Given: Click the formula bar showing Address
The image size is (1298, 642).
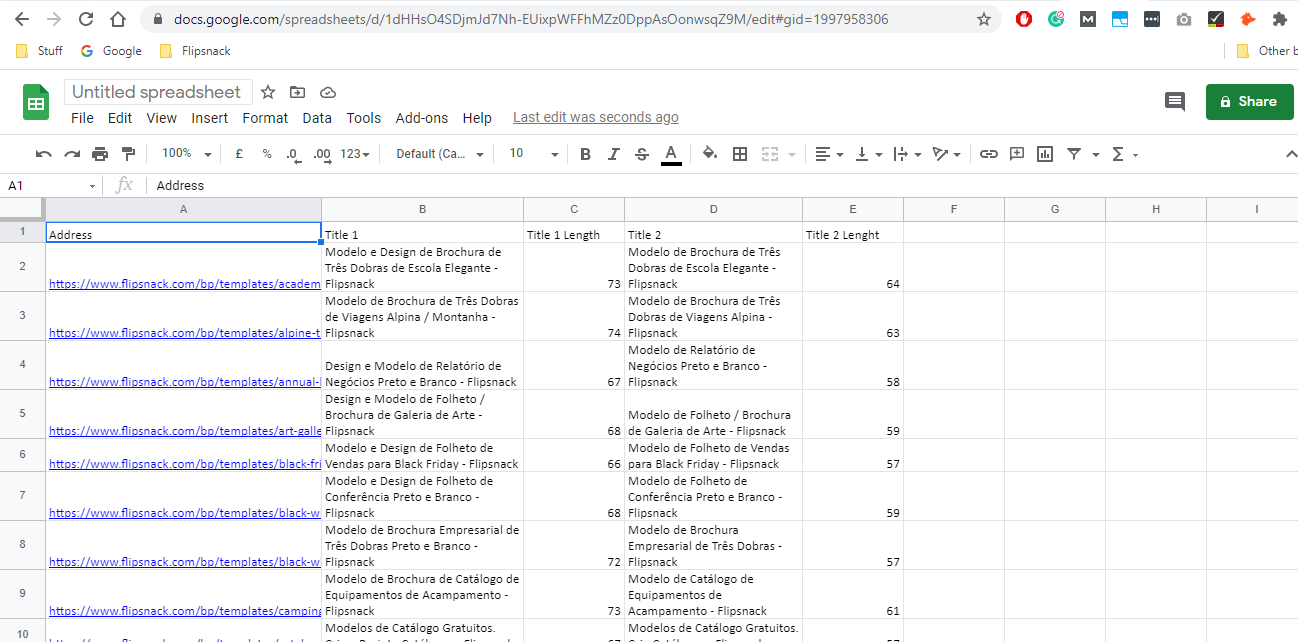Looking at the screenshot, I should [x=722, y=186].
